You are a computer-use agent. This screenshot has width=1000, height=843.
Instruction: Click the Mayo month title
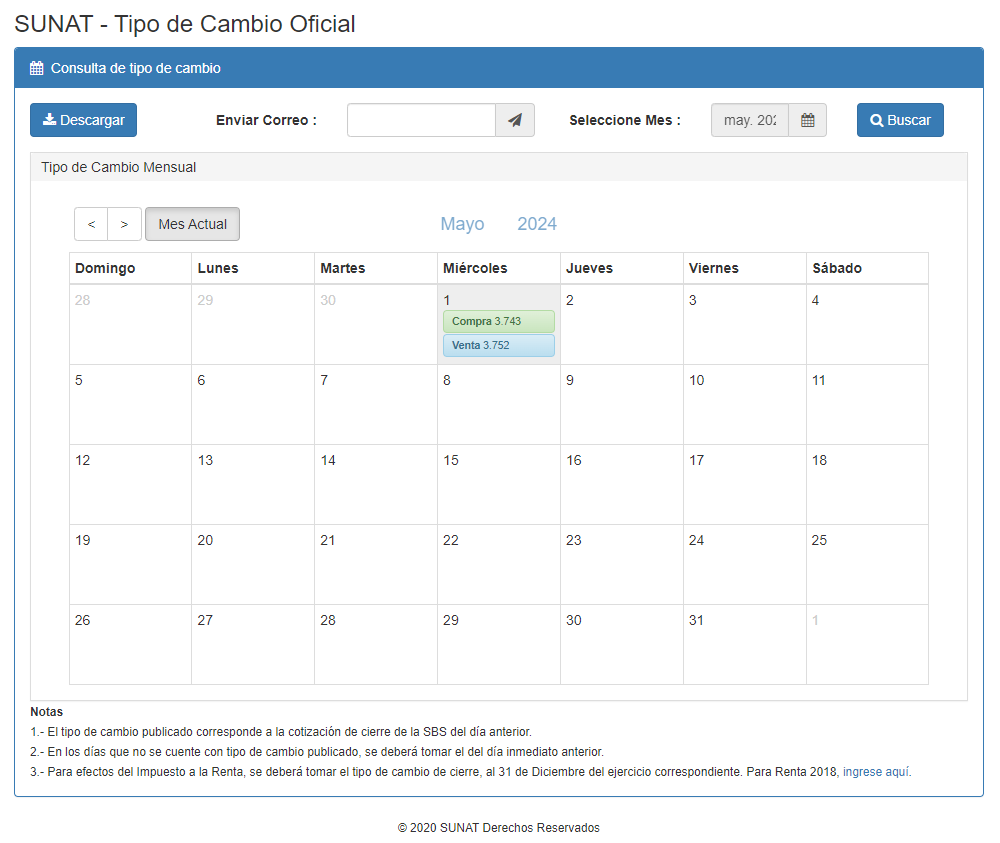coord(462,224)
